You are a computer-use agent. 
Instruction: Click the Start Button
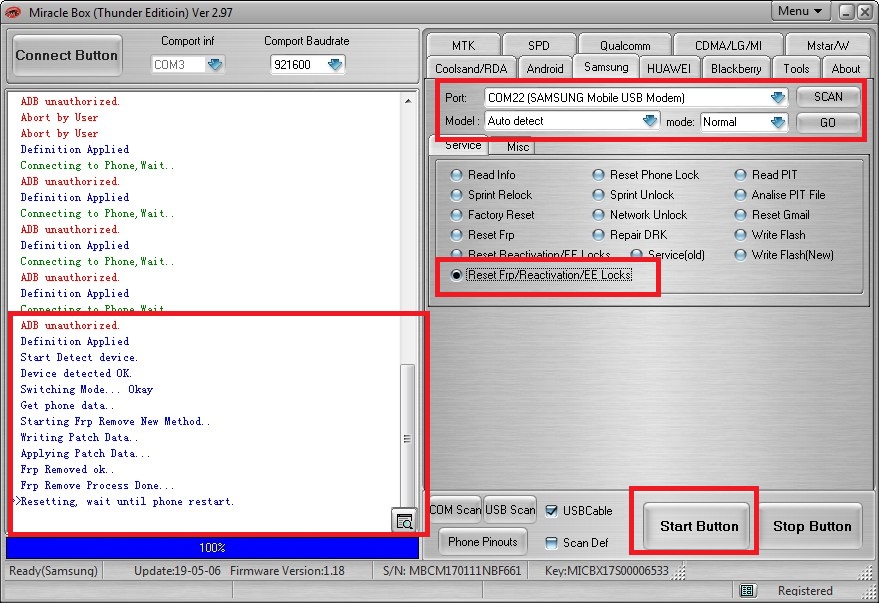point(698,526)
